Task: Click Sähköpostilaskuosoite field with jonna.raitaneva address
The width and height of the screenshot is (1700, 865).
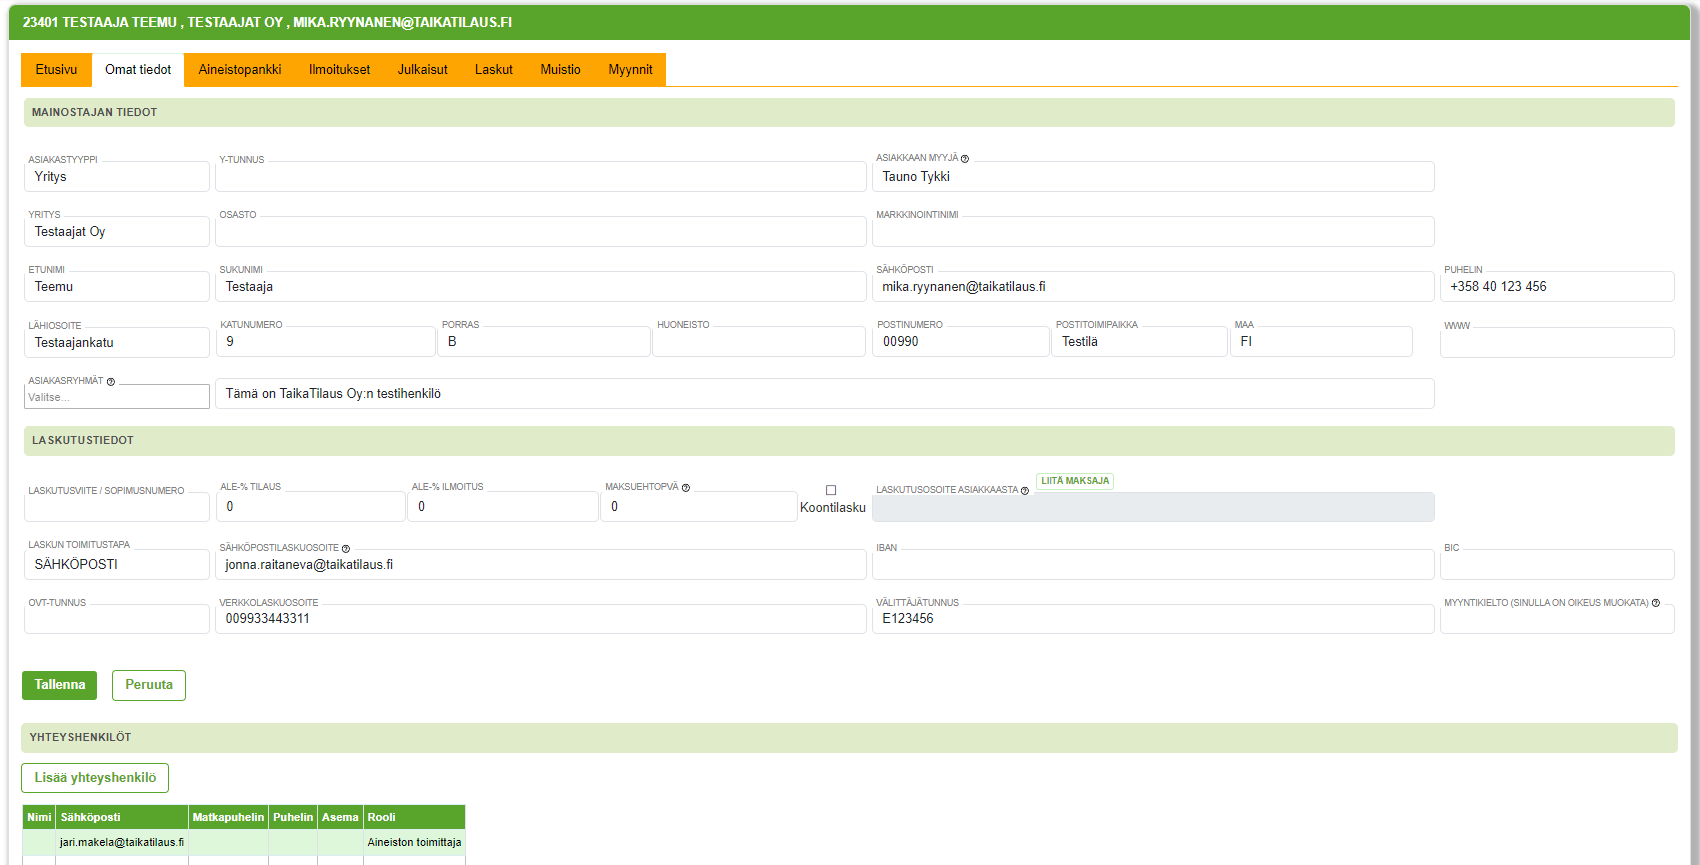Action: click(541, 565)
